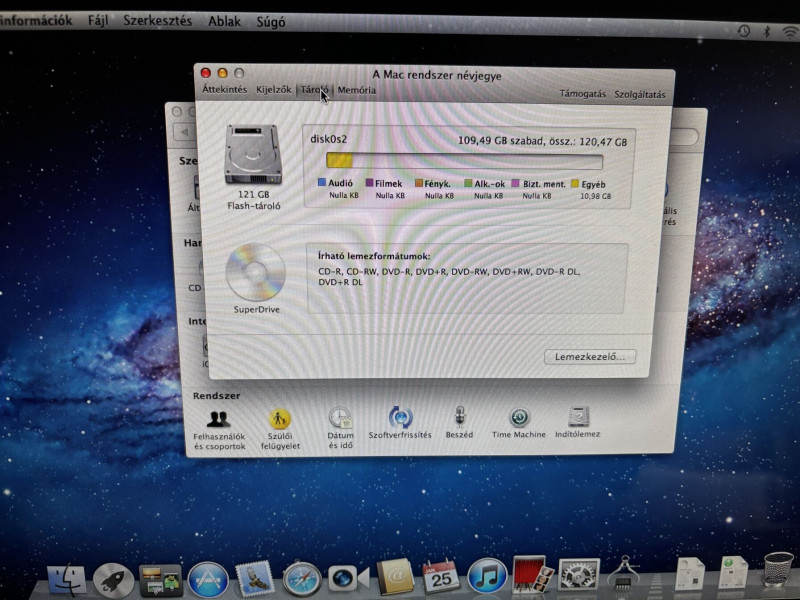Open FaceTime camera icon in Dock

[348, 579]
